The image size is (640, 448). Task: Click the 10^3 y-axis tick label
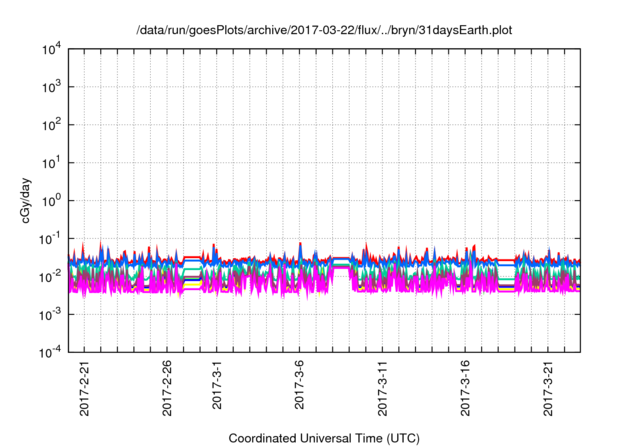pos(52,88)
